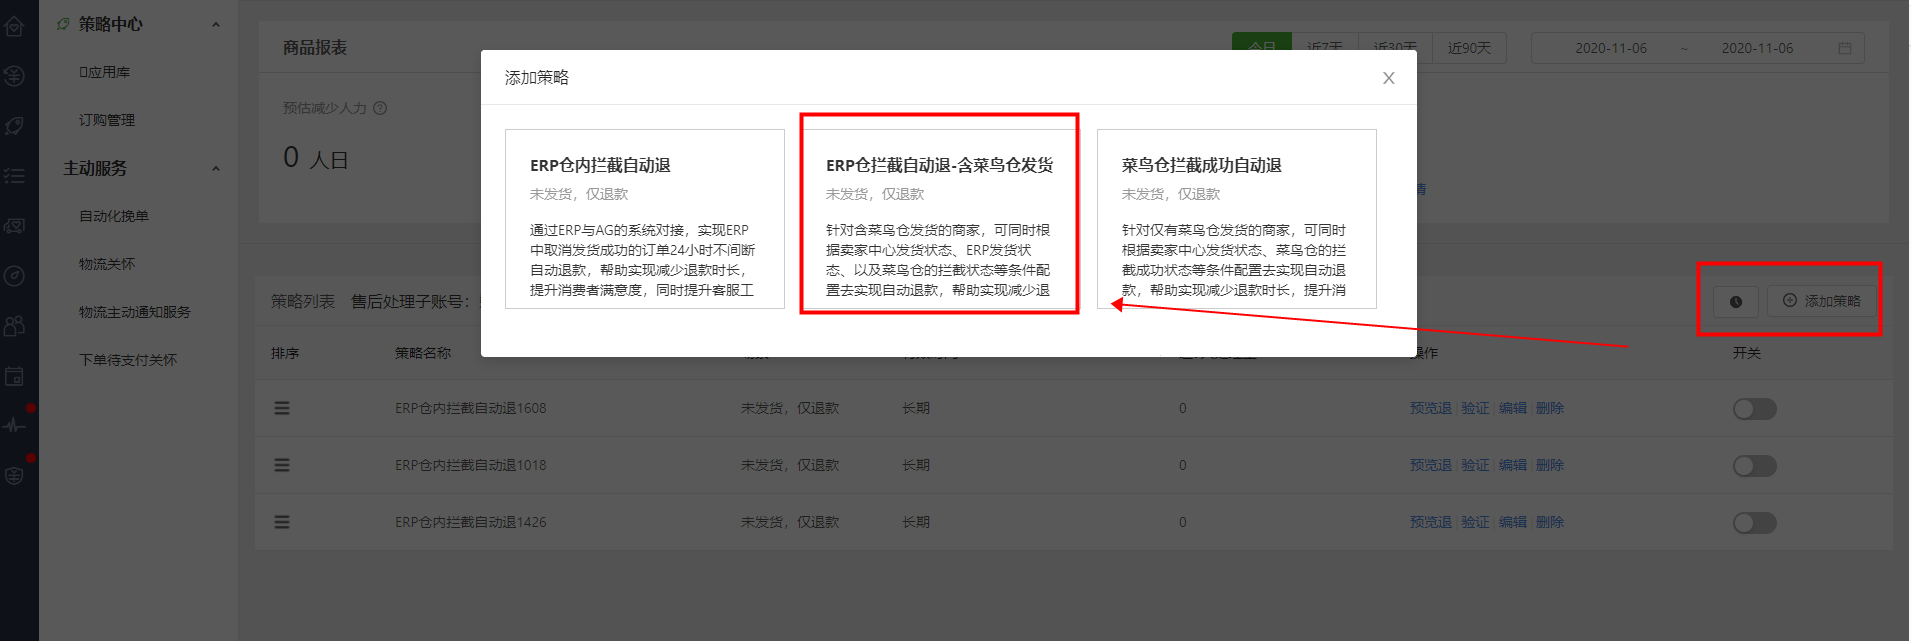Screen dimensions: 1911x641
Task: Select the 近30天 date range tab
Action: [1395, 48]
